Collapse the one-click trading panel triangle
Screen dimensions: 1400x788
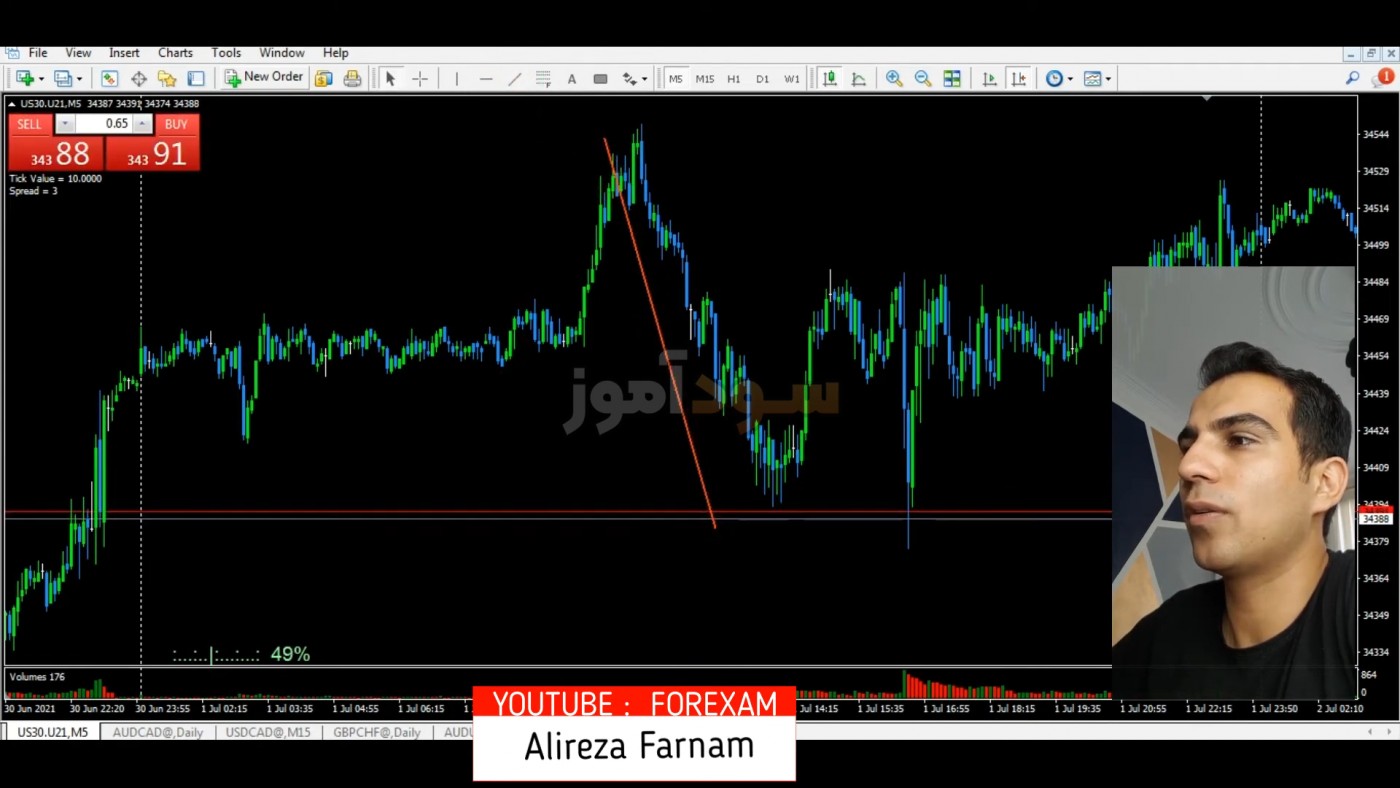point(12,104)
